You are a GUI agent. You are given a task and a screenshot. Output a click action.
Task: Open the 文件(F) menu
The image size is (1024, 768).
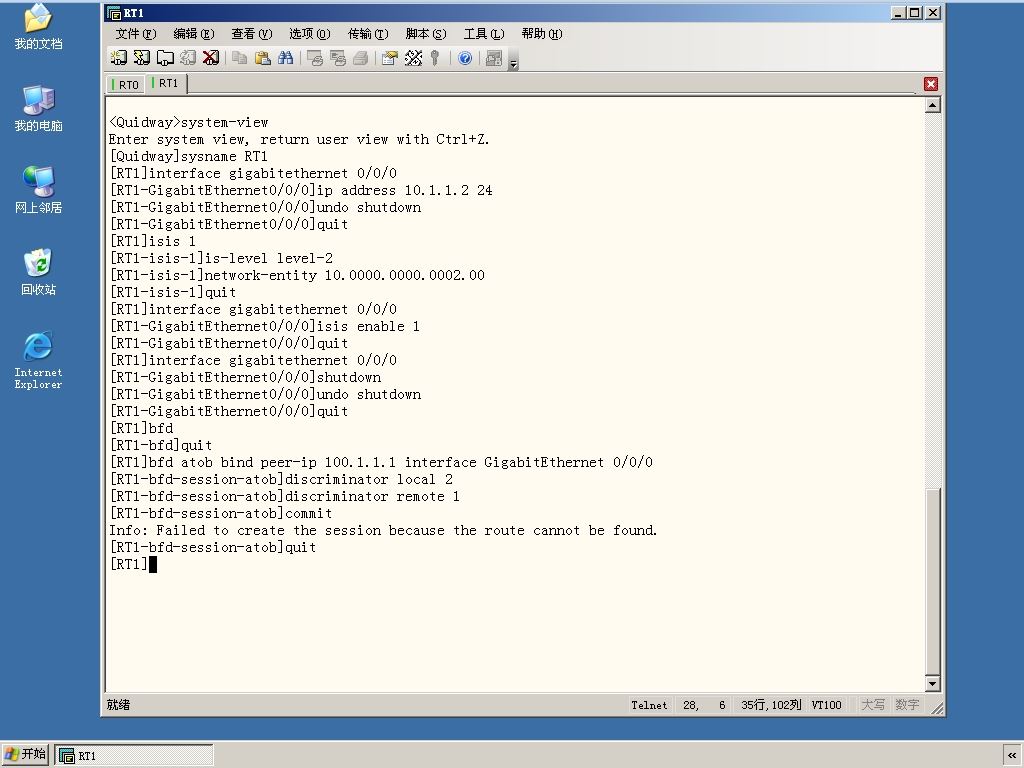pos(136,34)
